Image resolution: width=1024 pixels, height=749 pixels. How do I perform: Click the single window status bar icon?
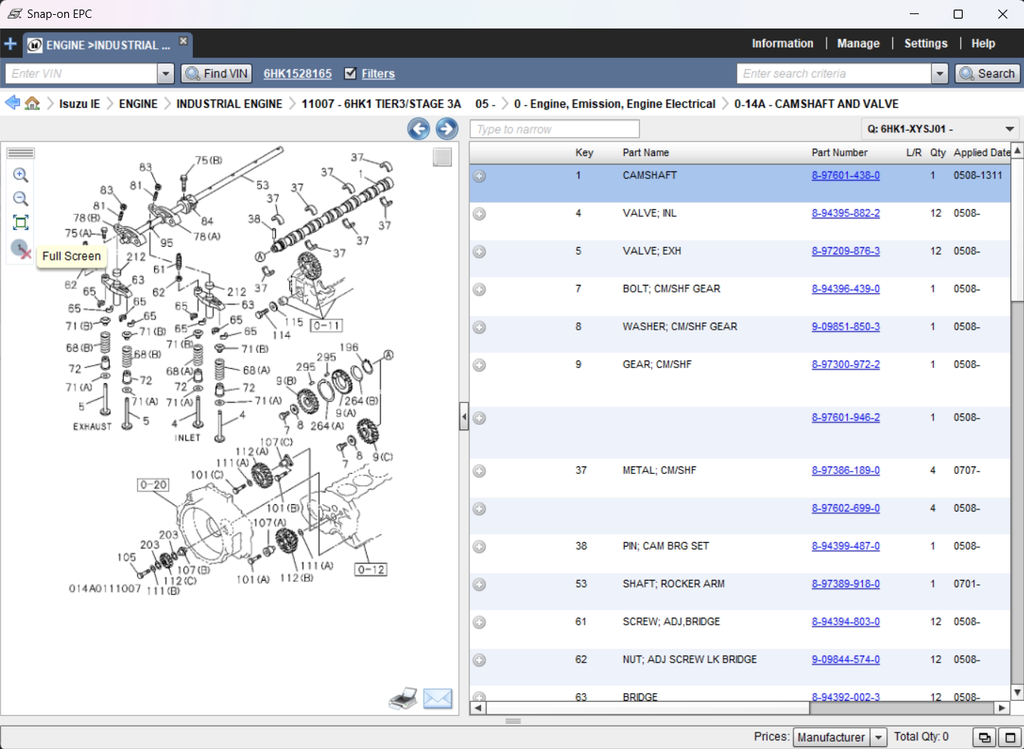coord(1010,737)
